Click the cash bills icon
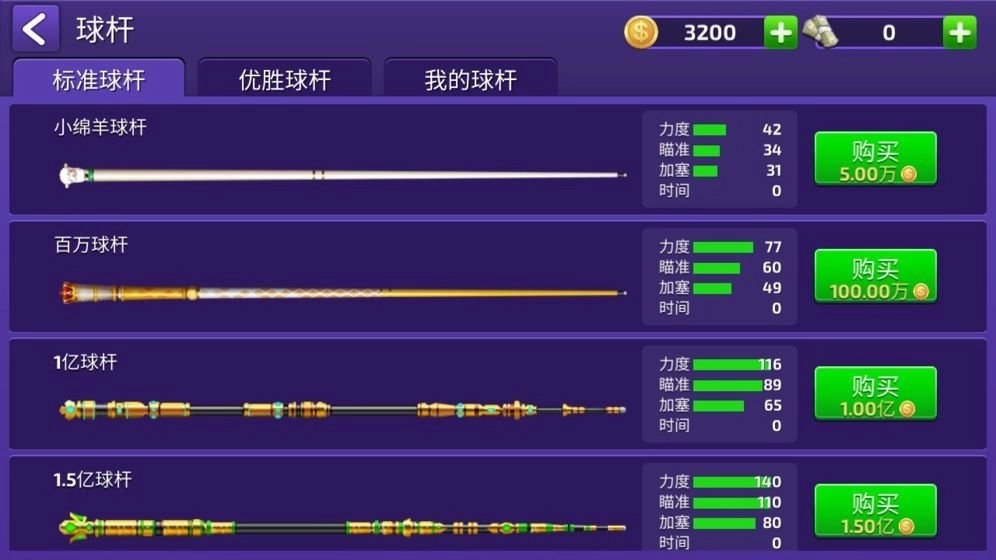The height and width of the screenshot is (560, 996). pos(820,32)
